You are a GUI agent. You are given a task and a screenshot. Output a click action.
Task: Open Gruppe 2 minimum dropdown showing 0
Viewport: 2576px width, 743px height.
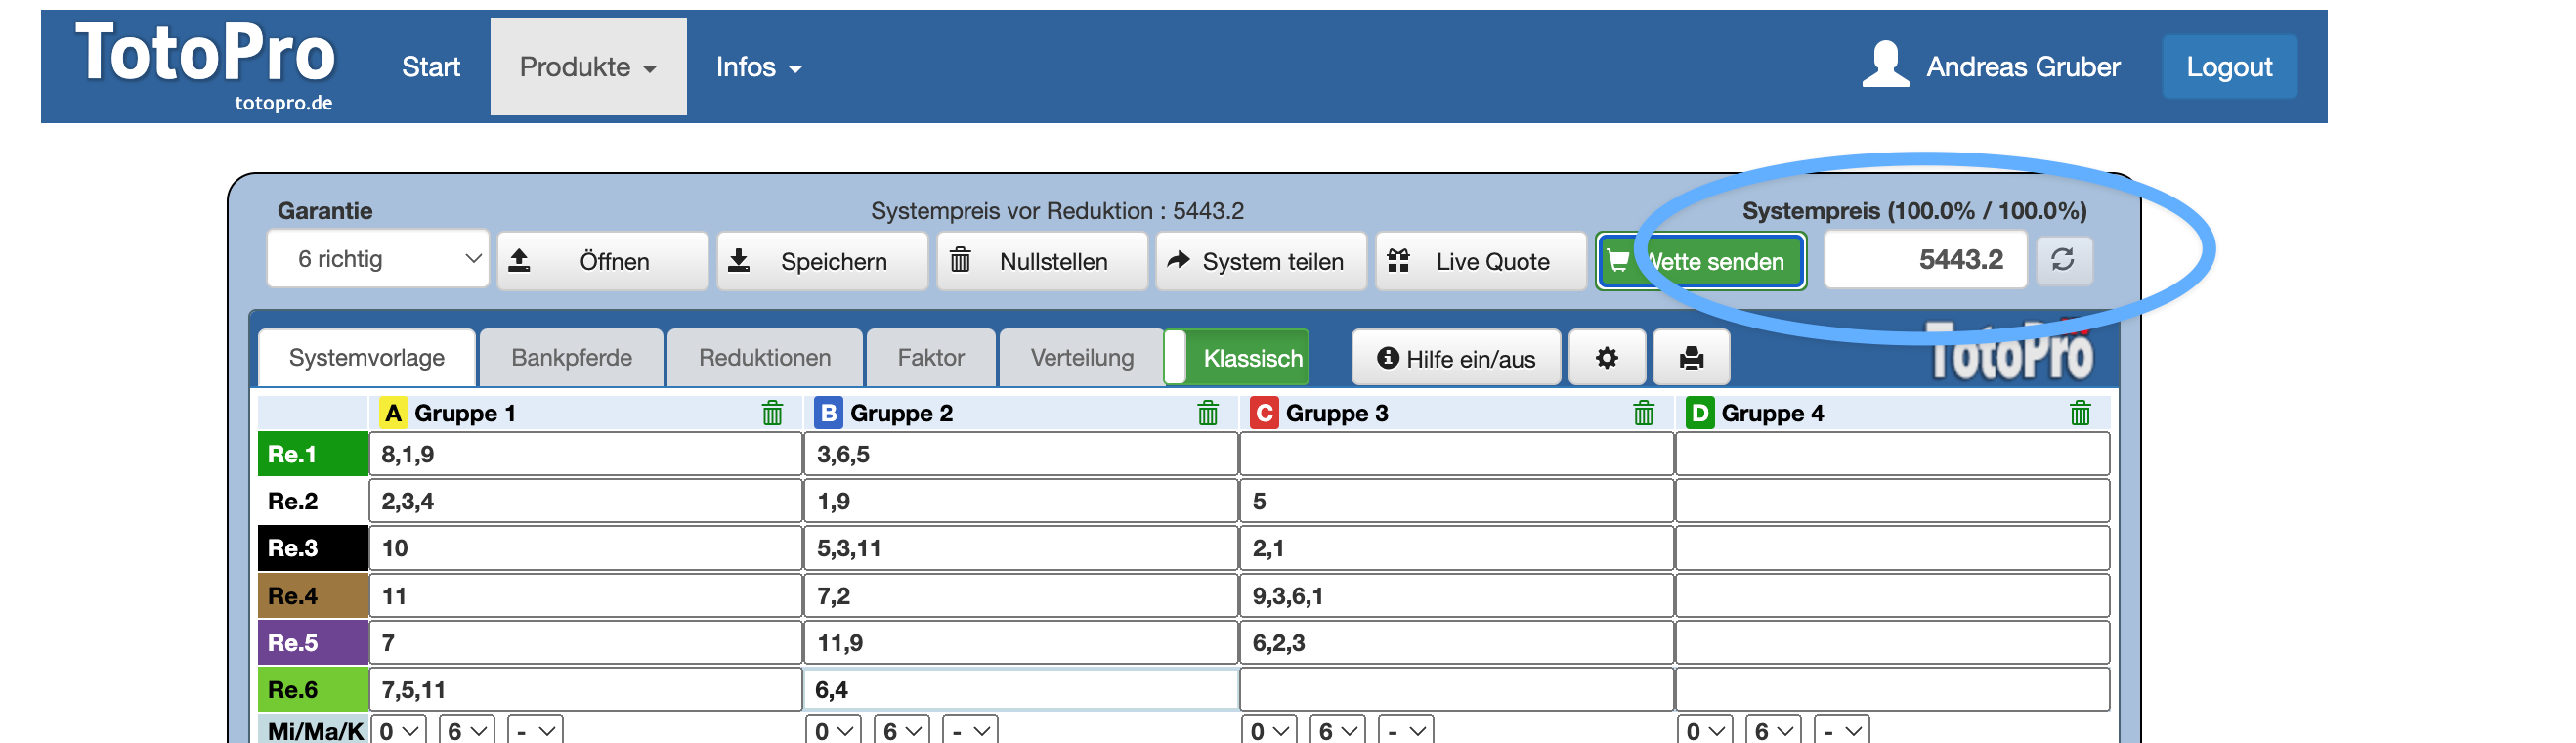834,730
